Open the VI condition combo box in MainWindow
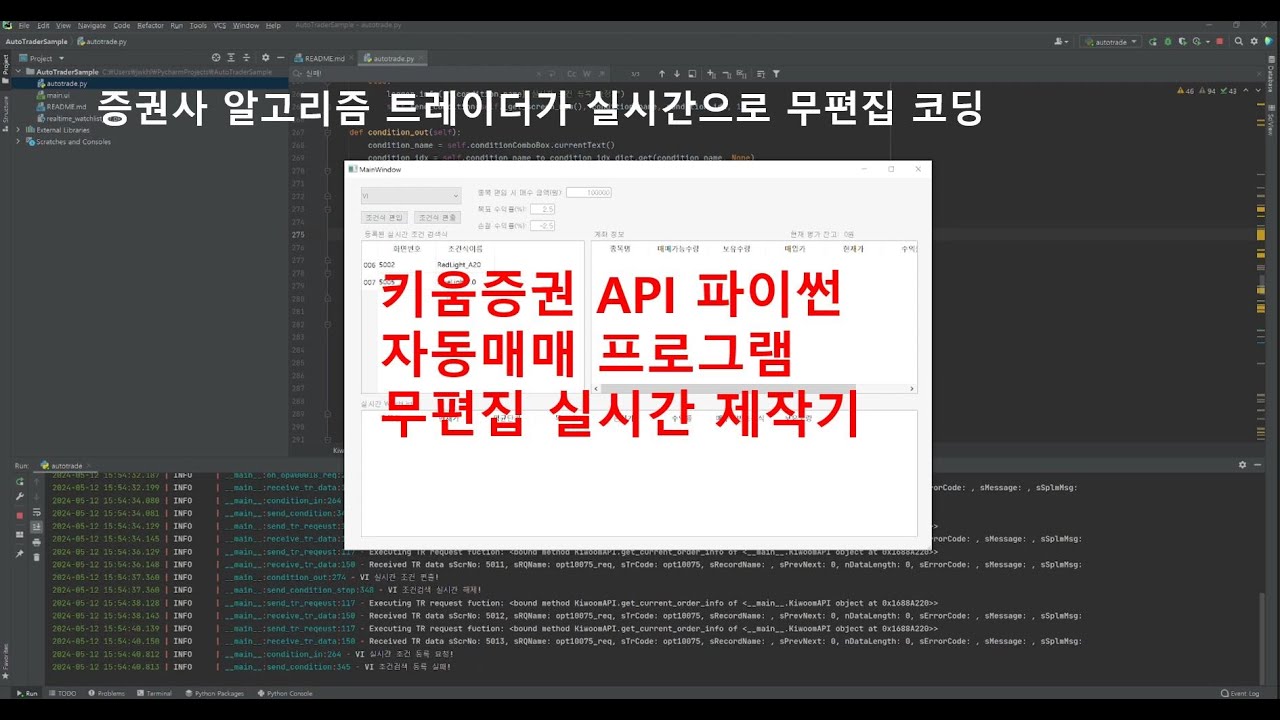The width and height of the screenshot is (1280, 720). 411,196
